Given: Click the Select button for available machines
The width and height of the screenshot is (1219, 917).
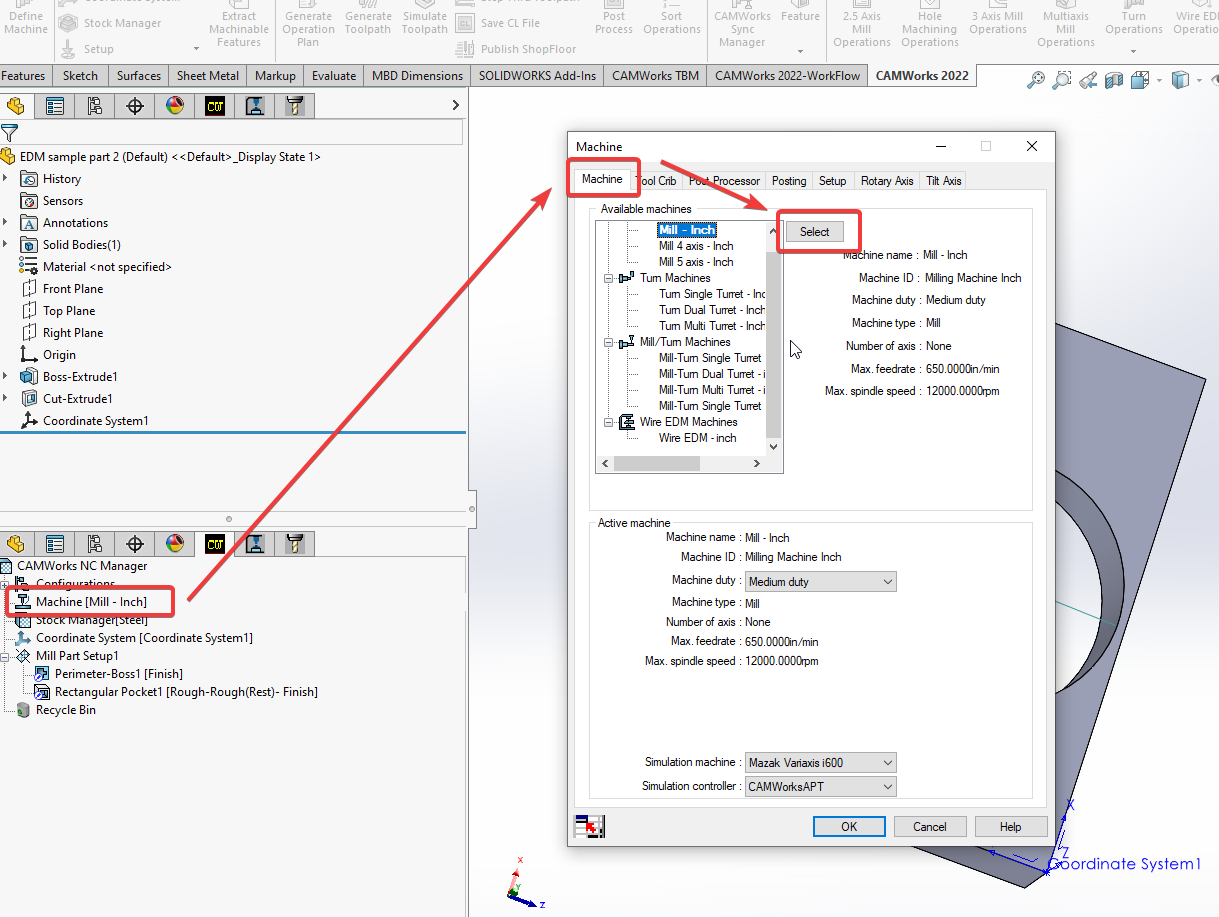Looking at the screenshot, I should 814,232.
